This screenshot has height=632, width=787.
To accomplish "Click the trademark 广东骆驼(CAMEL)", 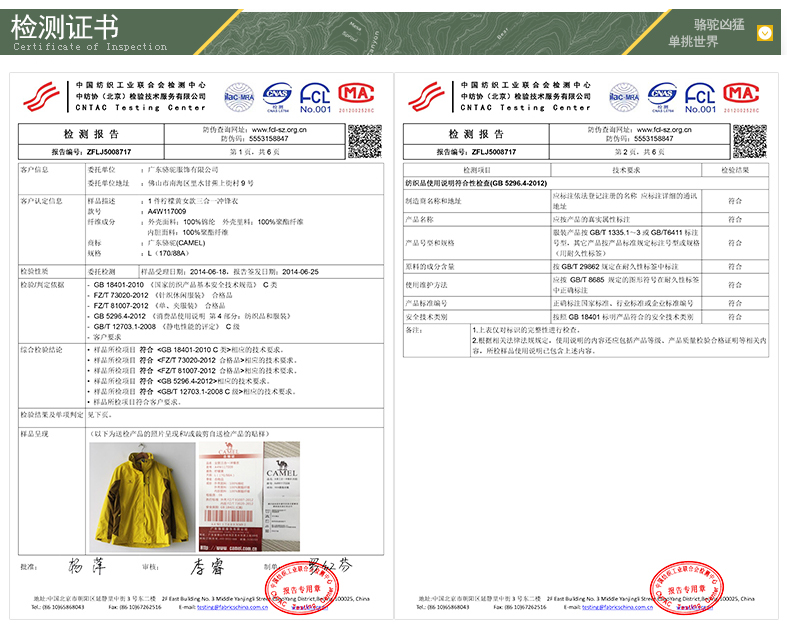I will (176, 242).
